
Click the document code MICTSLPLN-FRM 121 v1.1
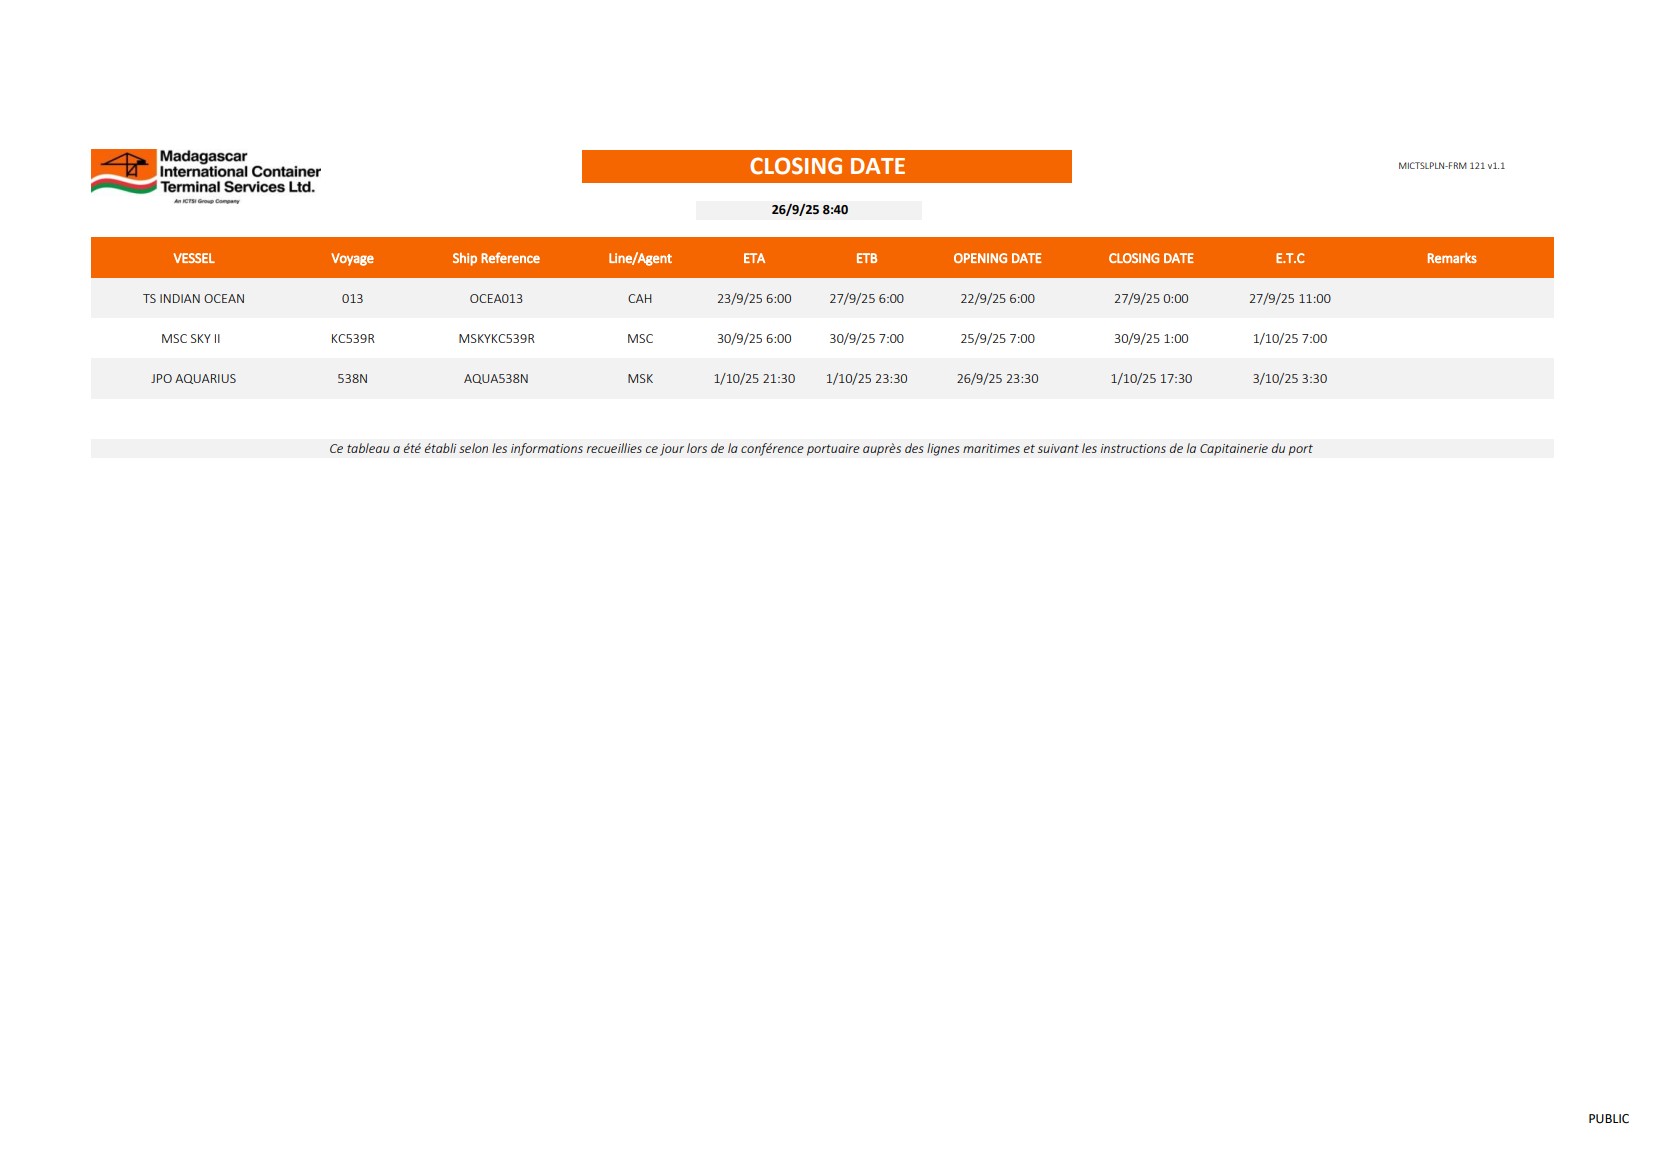coord(1451,166)
